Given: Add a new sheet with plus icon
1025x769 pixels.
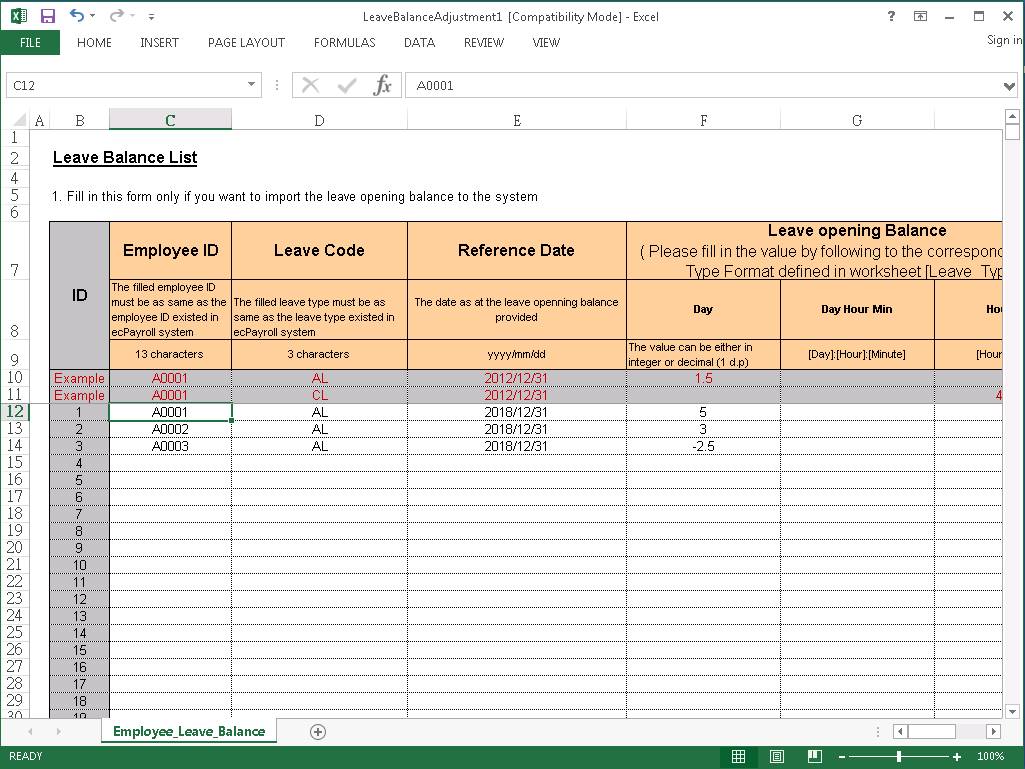Looking at the screenshot, I should (318, 732).
